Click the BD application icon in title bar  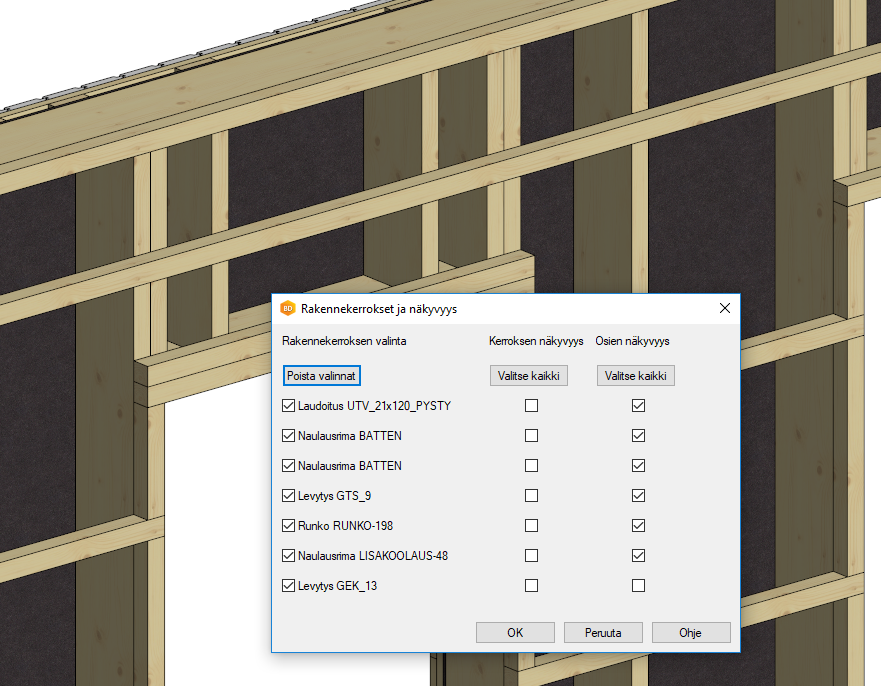click(288, 308)
